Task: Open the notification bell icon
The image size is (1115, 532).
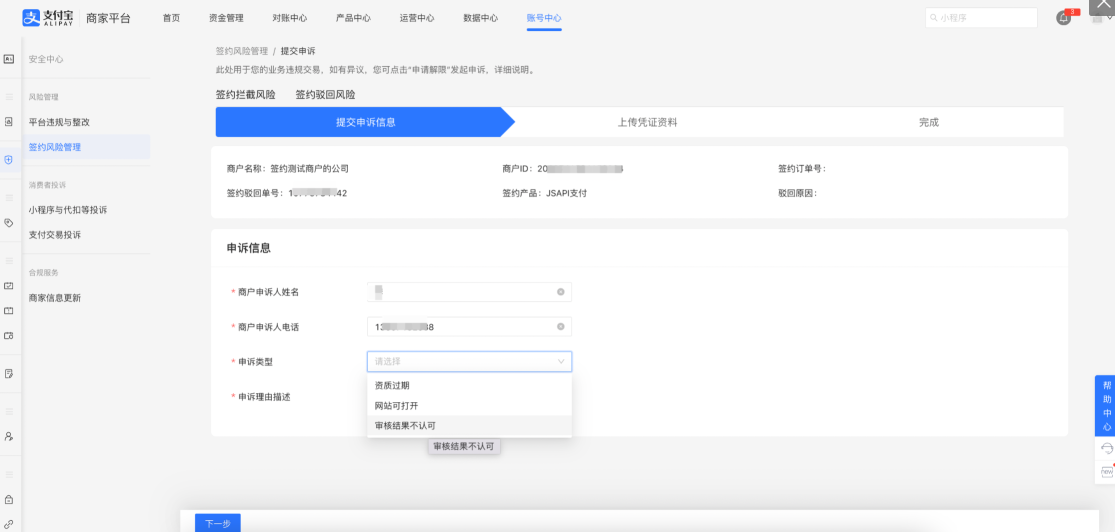Action: coord(1064,18)
